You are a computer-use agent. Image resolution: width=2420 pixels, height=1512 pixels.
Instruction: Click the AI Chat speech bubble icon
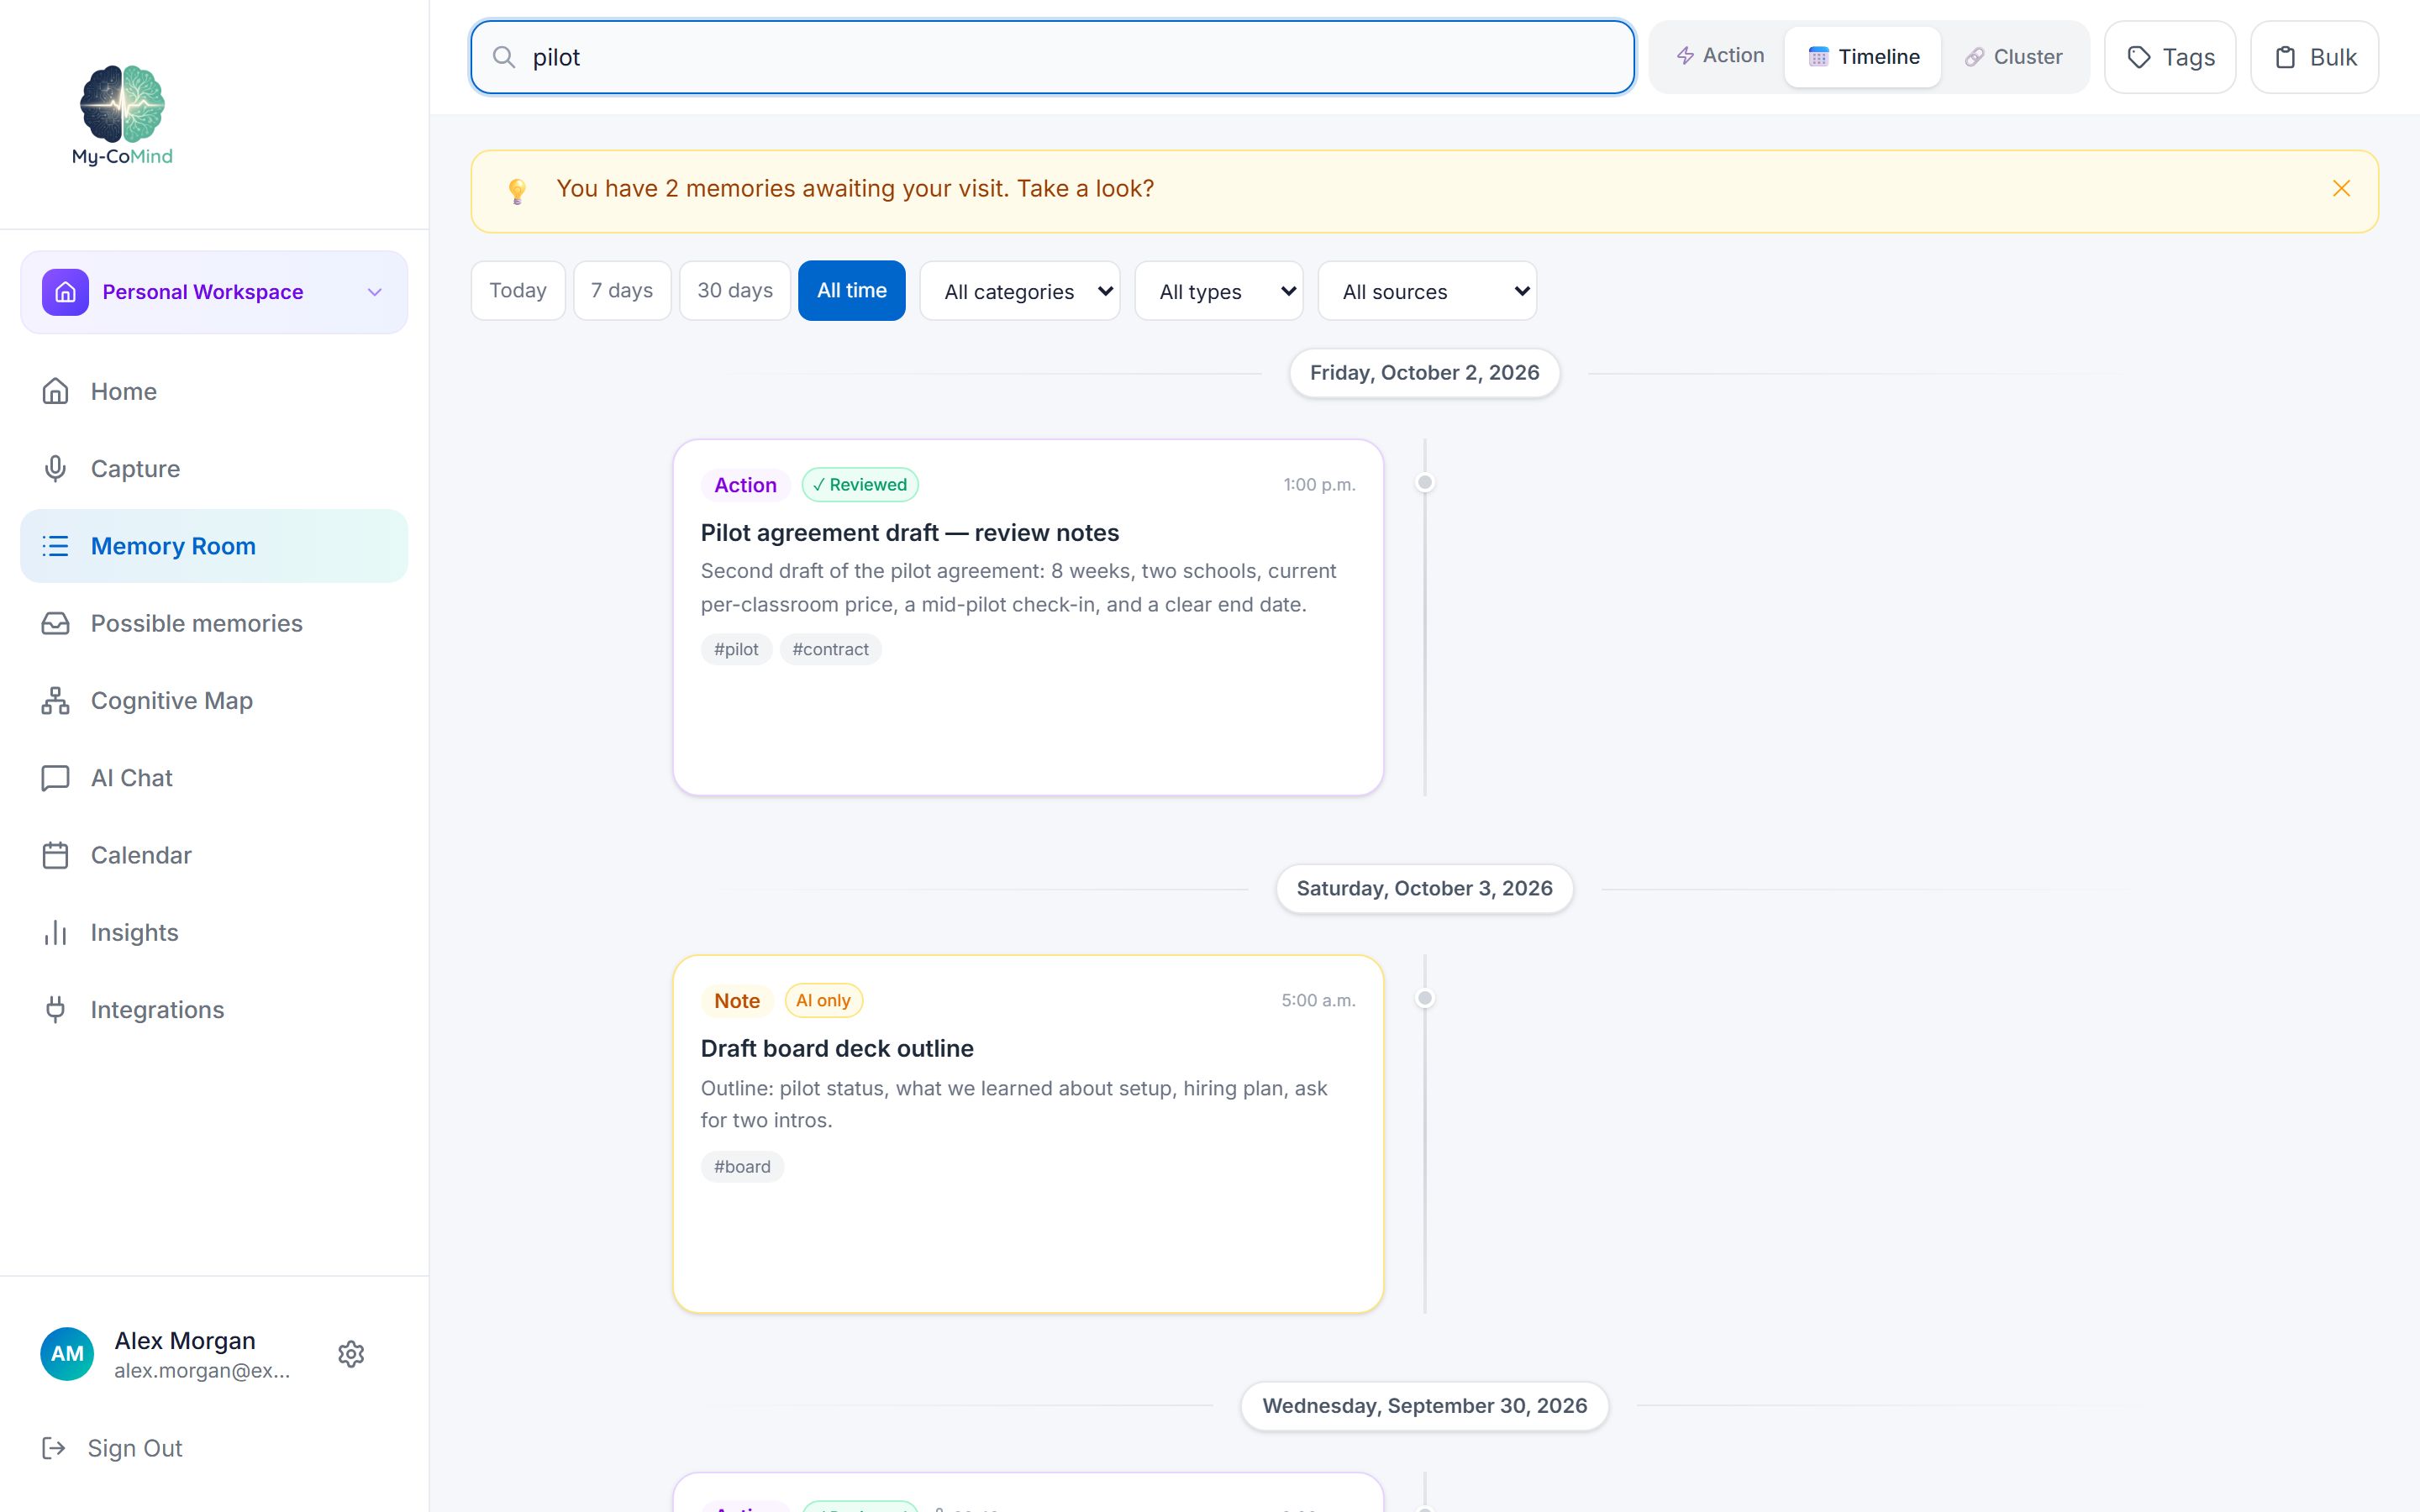(56, 778)
